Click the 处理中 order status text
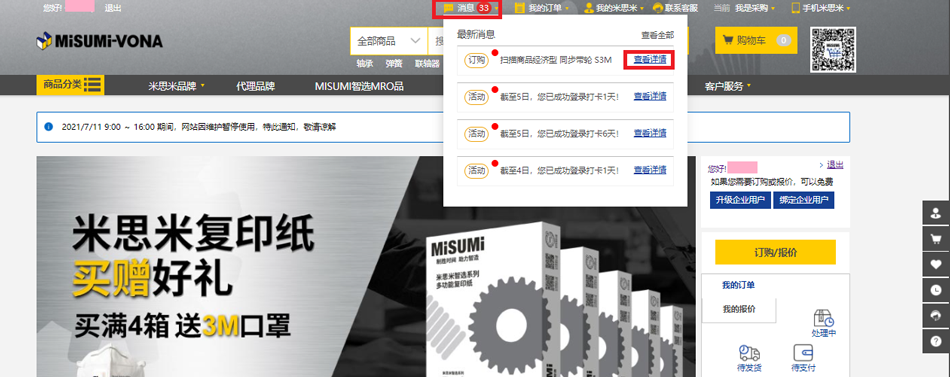This screenshot has height=377, width=950. point(823,333)
